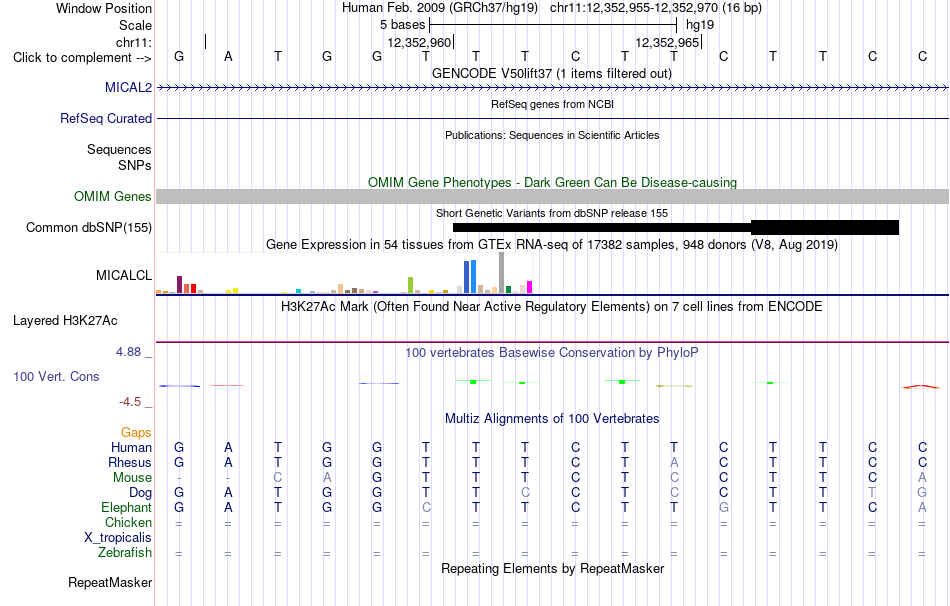Click 'Repeating Elements by RepeatMasker' title
Image resolution: width=950 pixels, height=606 pixels.
[552, 569]
